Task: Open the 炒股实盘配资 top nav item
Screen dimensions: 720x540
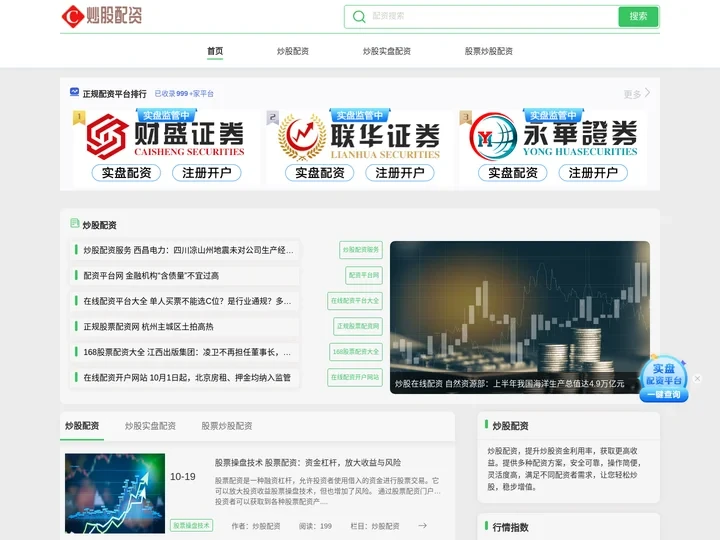Action: pos(387,51)
